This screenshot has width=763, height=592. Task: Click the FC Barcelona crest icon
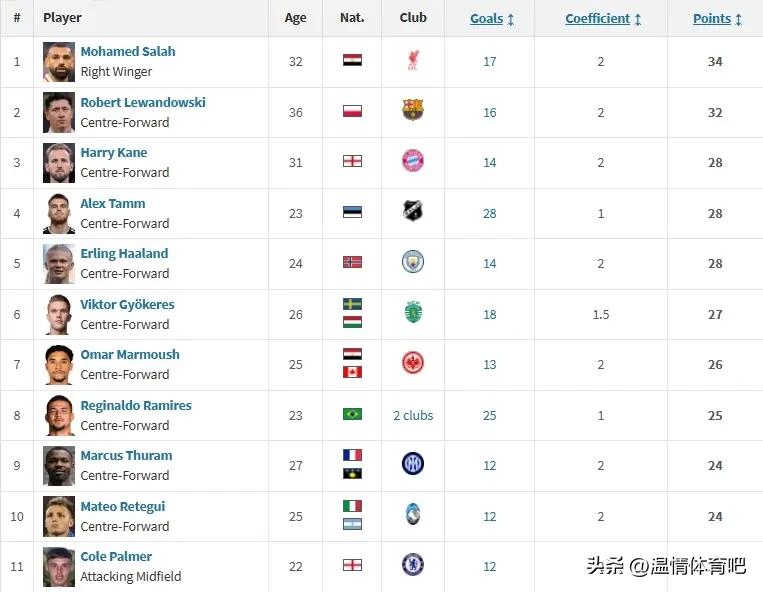[x=413, y=110]
